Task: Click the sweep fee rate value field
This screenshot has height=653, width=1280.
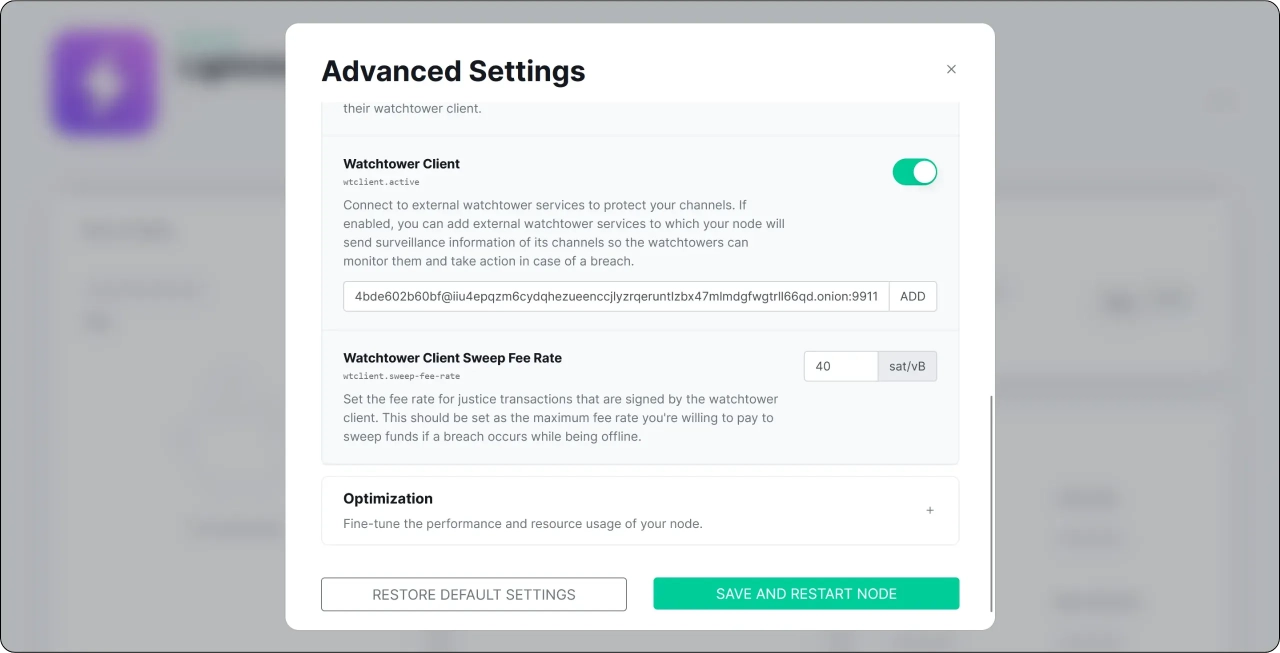Action: pyautogui.click(x=840, y=366)
